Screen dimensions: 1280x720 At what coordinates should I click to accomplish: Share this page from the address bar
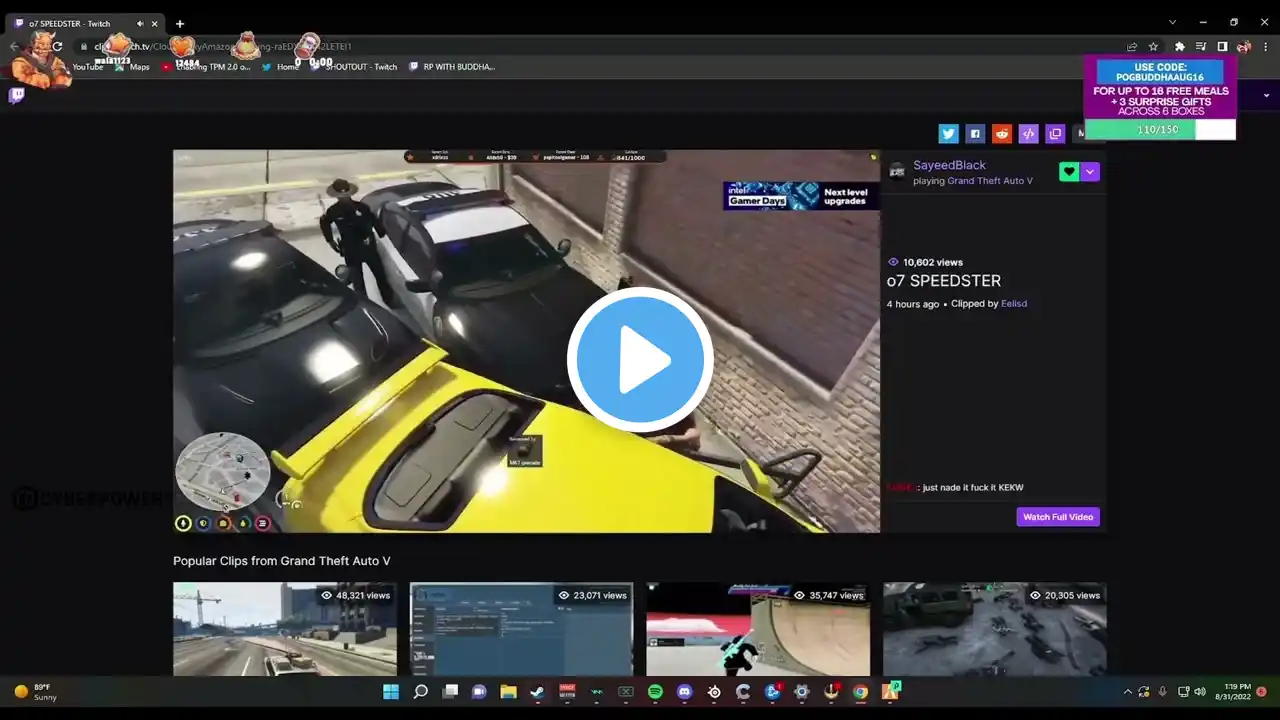point(1132,46)
